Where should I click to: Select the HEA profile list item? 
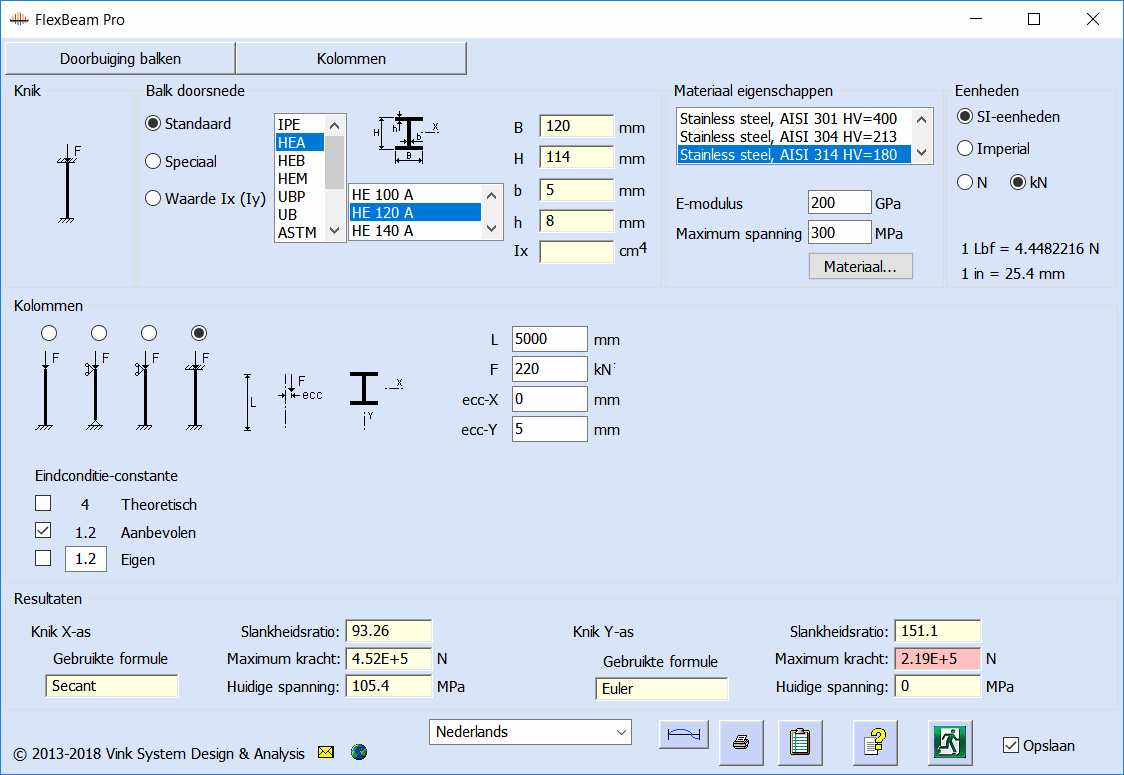point(300,143)
